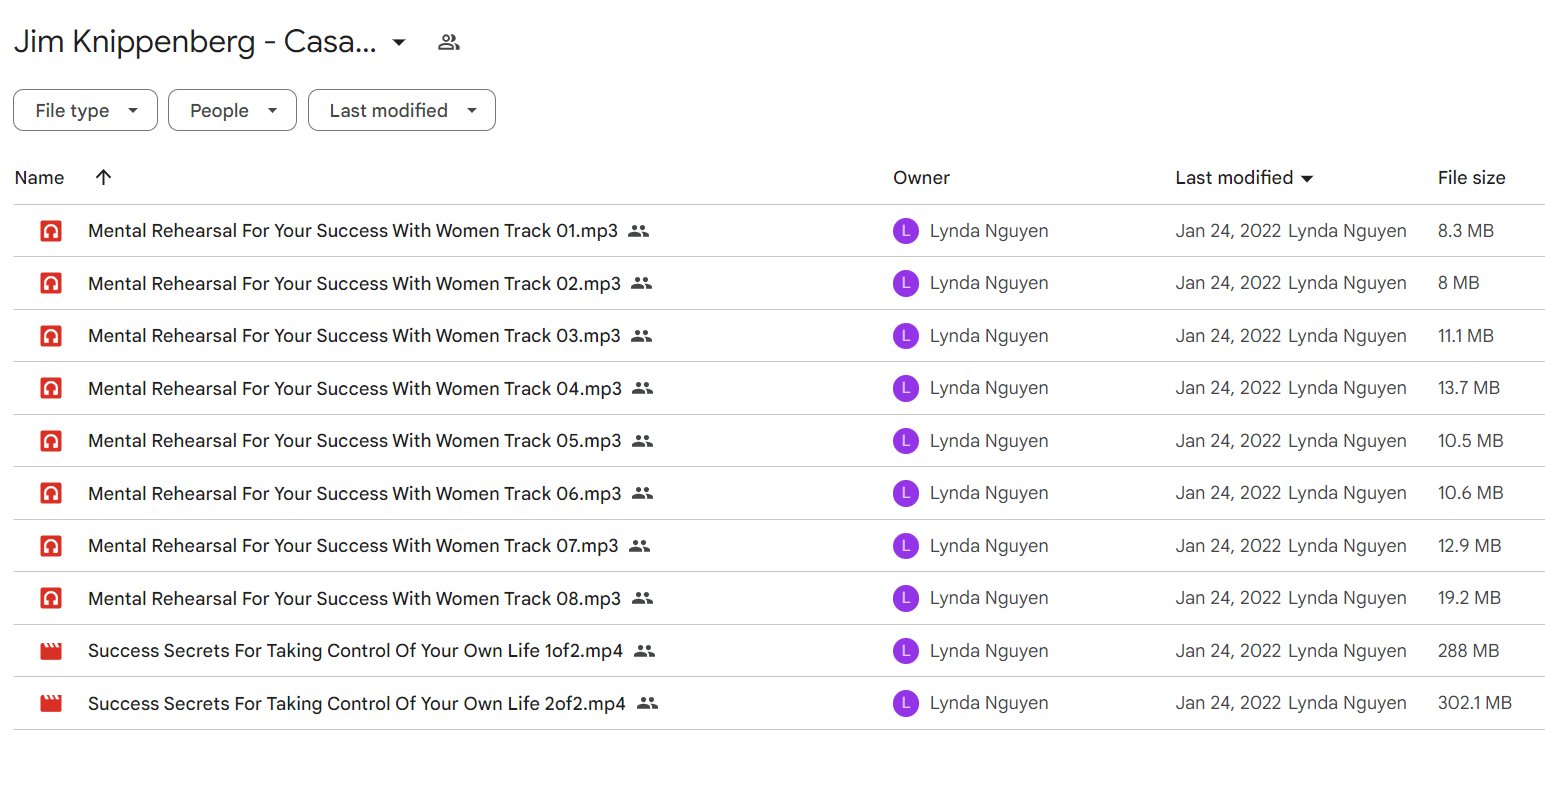Select file Mental Rehearsal Track 01.mp3
Screen dimensions: 1545x795
(x=353, y=231)
